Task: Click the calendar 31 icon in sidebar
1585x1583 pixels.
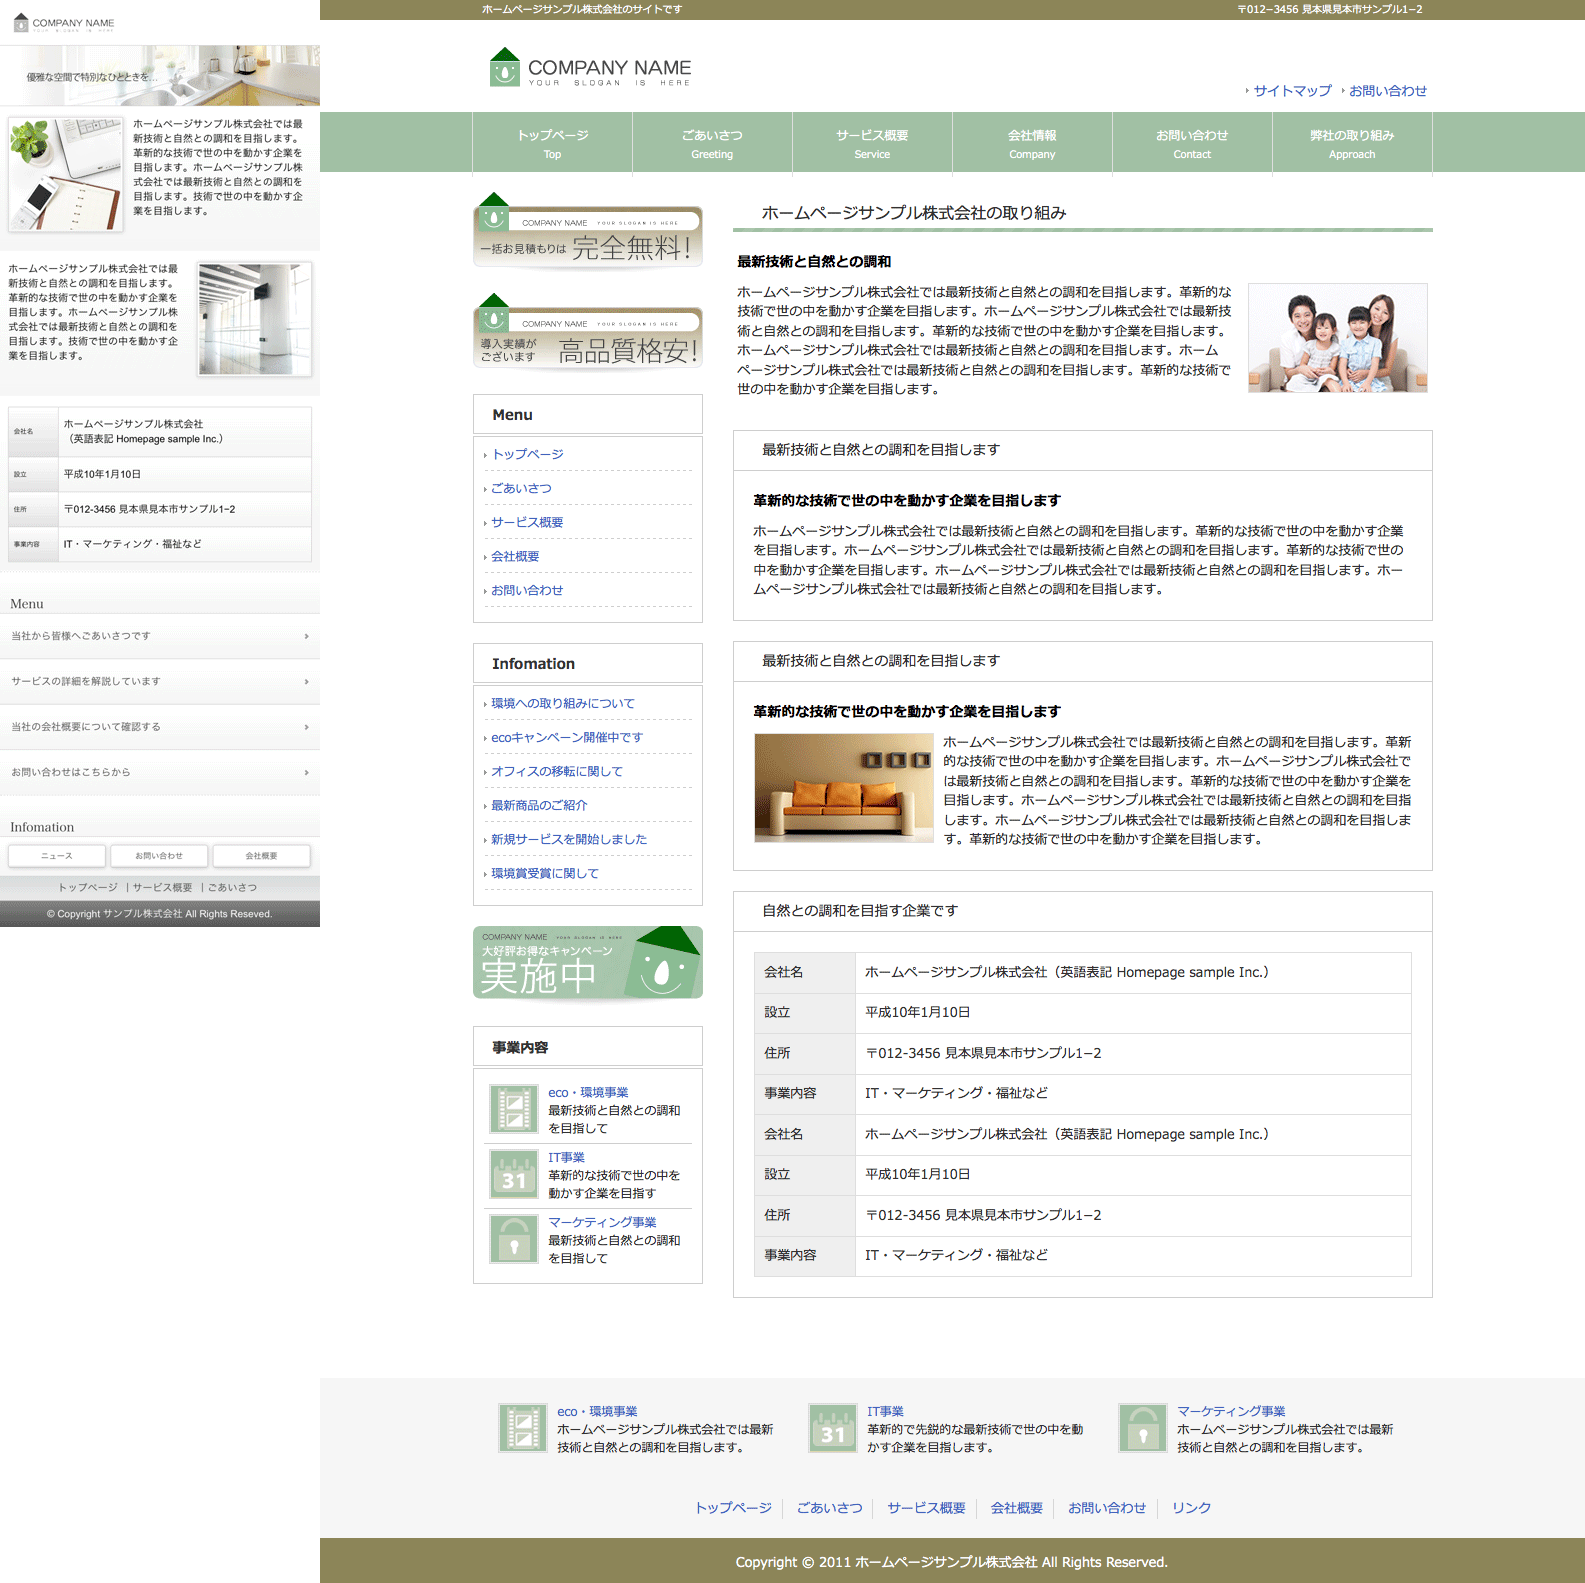Action: click(x=514, y=1174)
